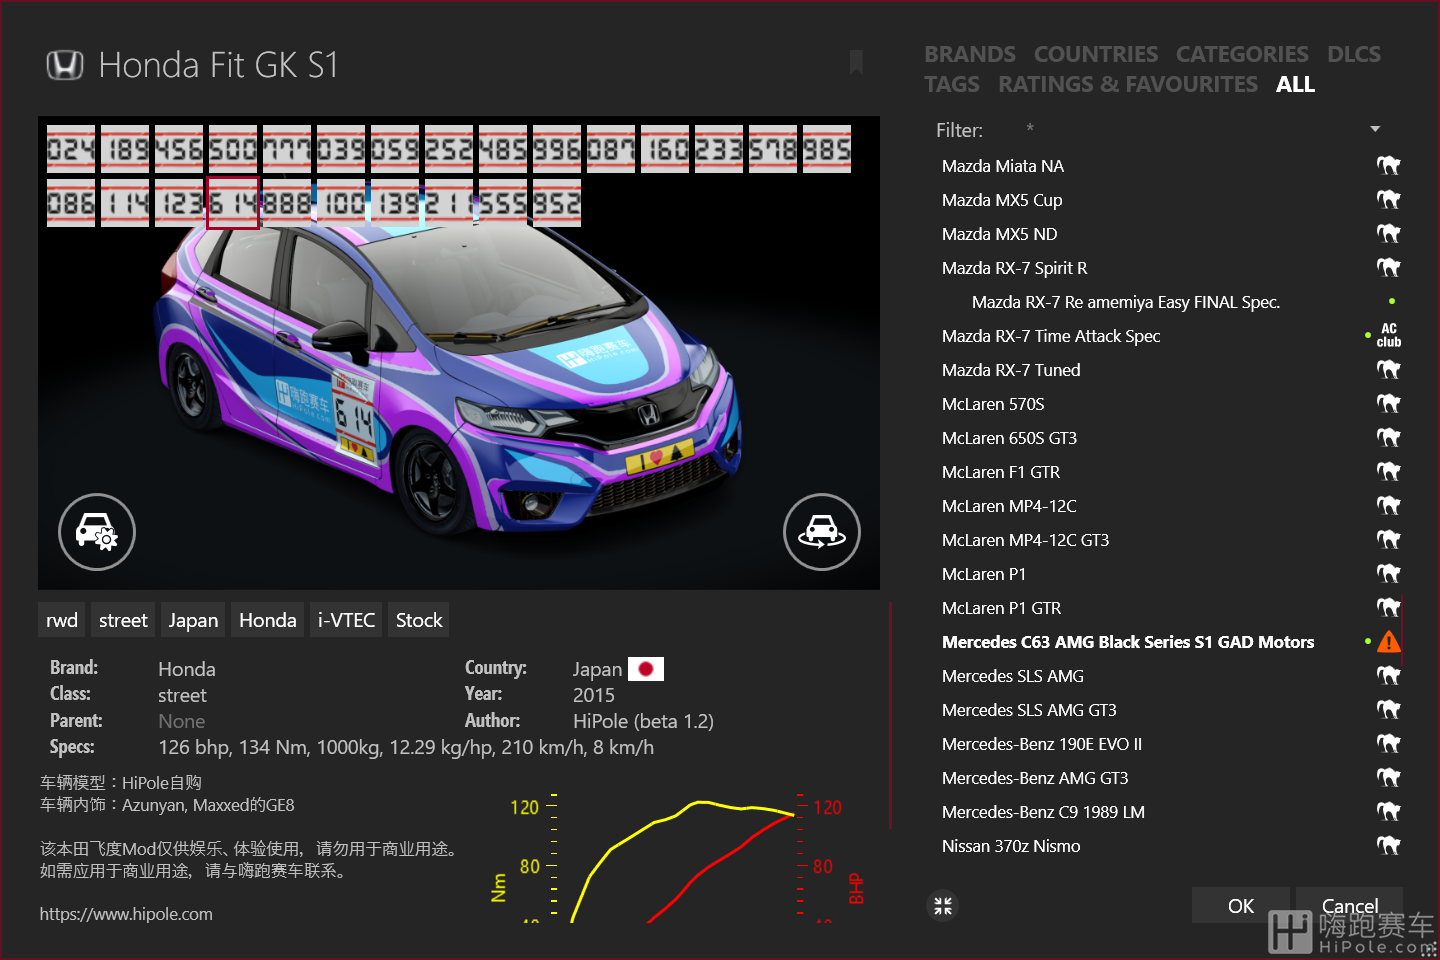Click the Kunos icon beside McLaren F1 GTR
The height and width of the screenshot is (960, 1440).
pyautogui.click(x=1388, y=472)
